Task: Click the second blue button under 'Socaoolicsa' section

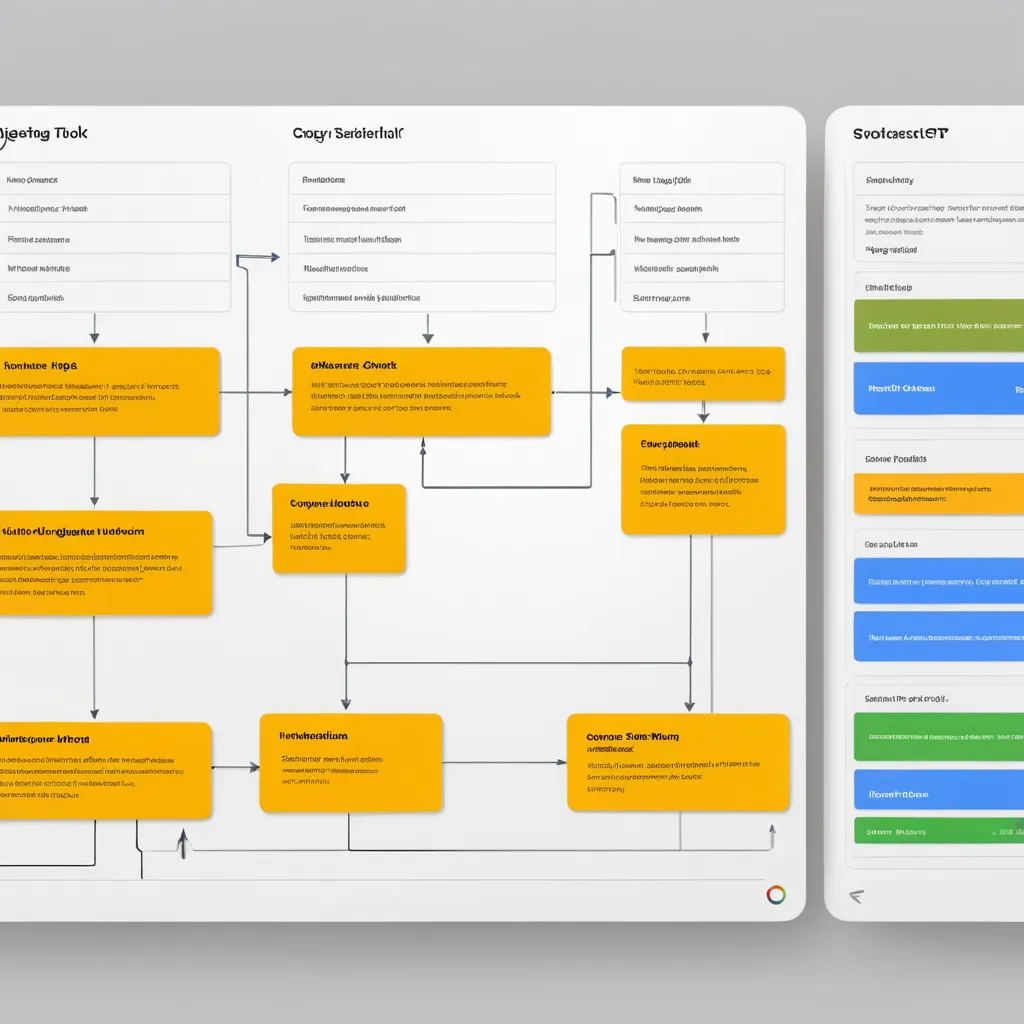Action: coord(938,637)
